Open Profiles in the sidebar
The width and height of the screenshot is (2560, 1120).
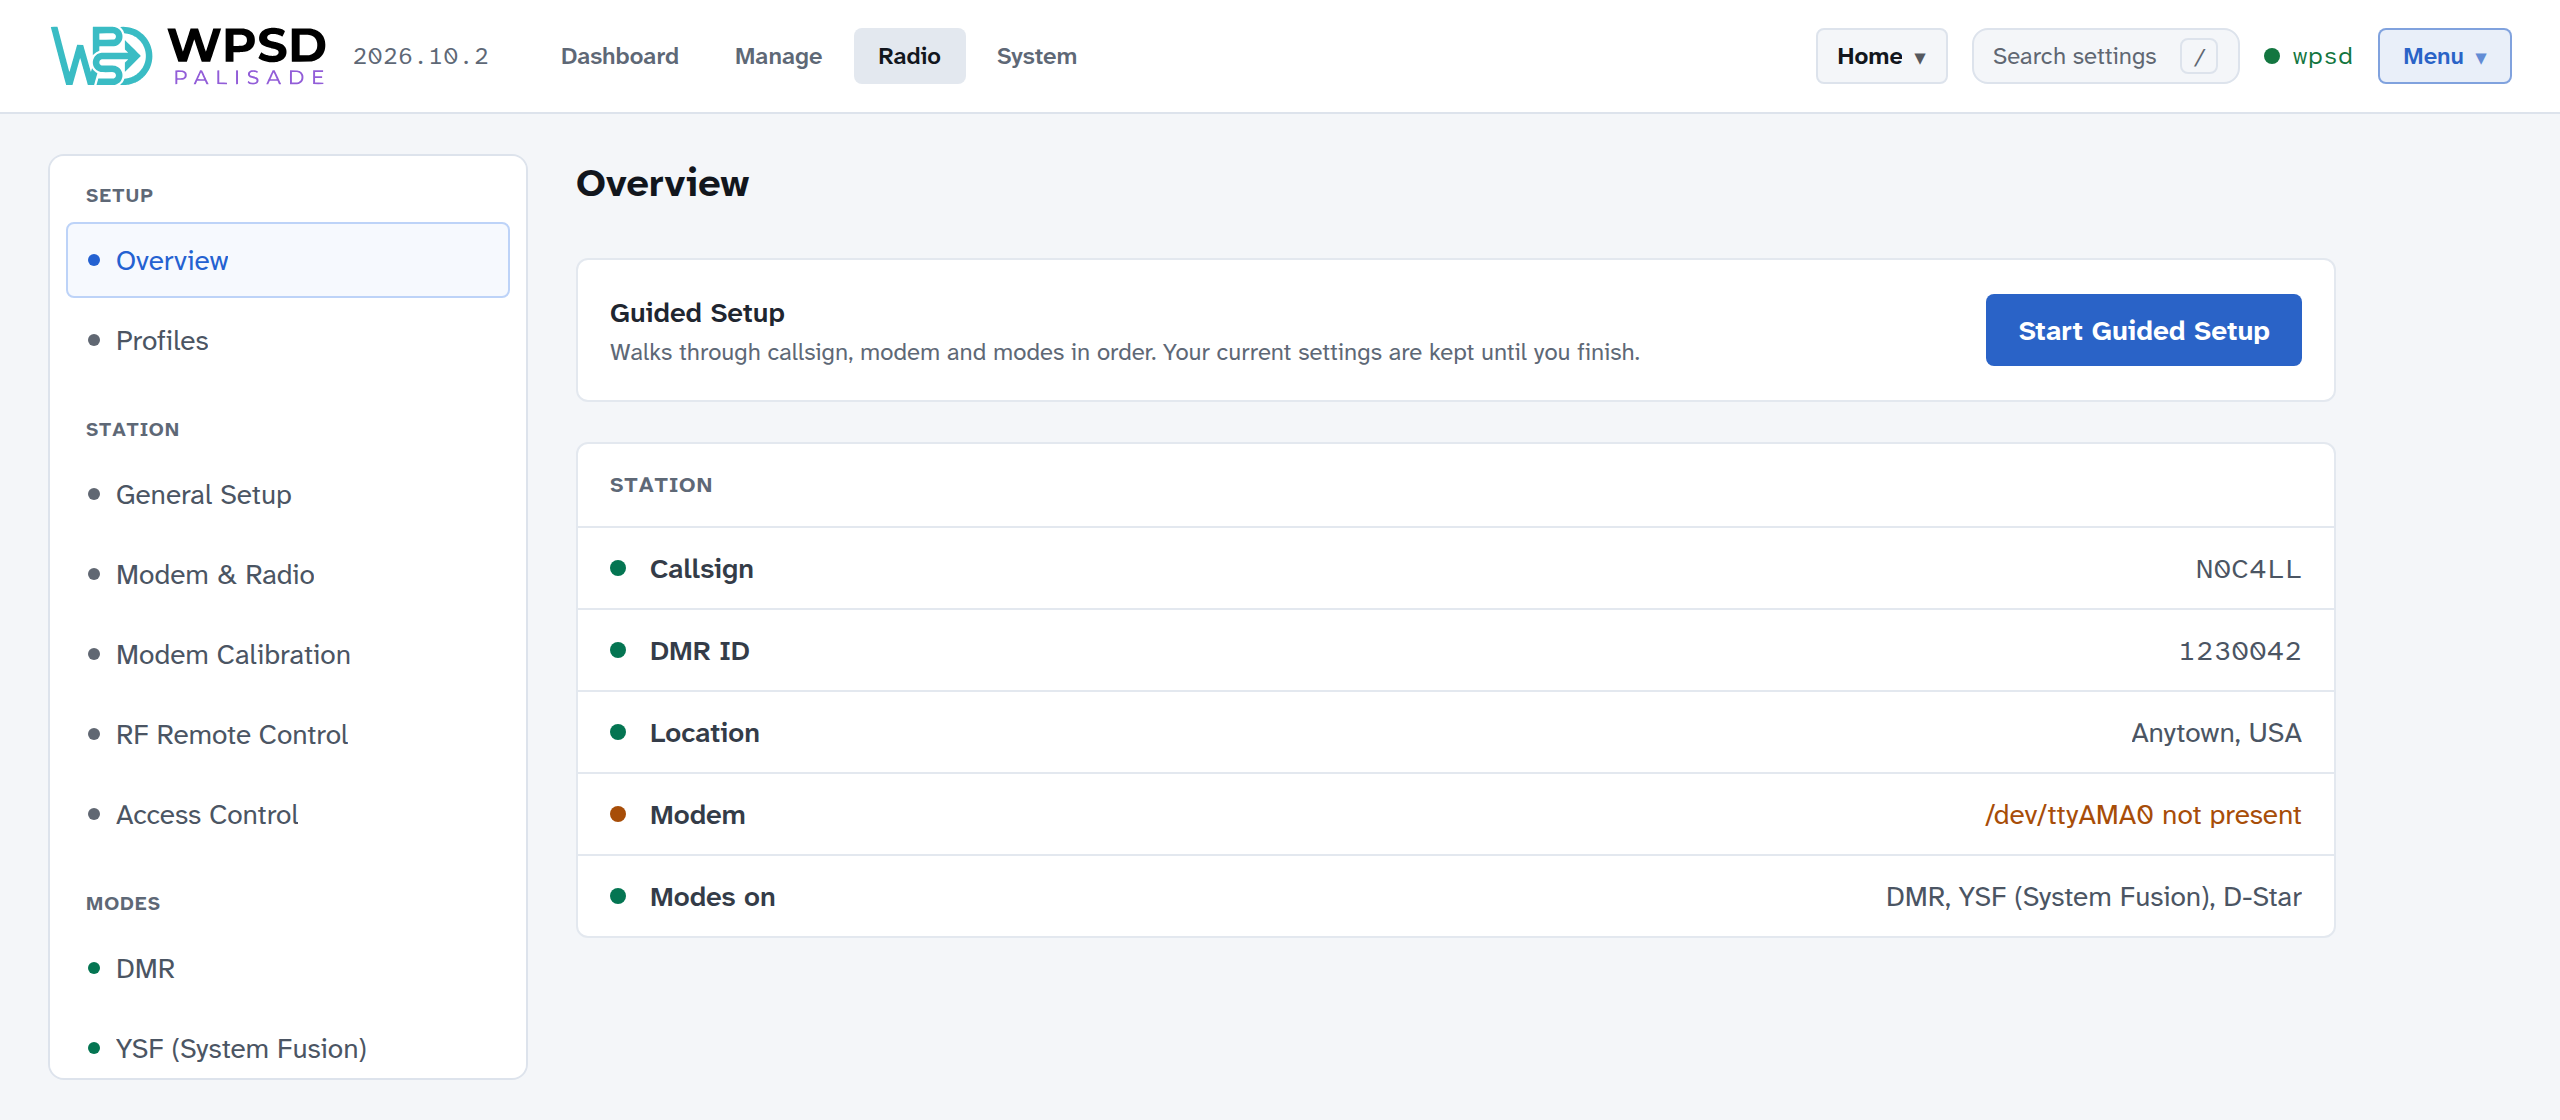tap(288, 340)
